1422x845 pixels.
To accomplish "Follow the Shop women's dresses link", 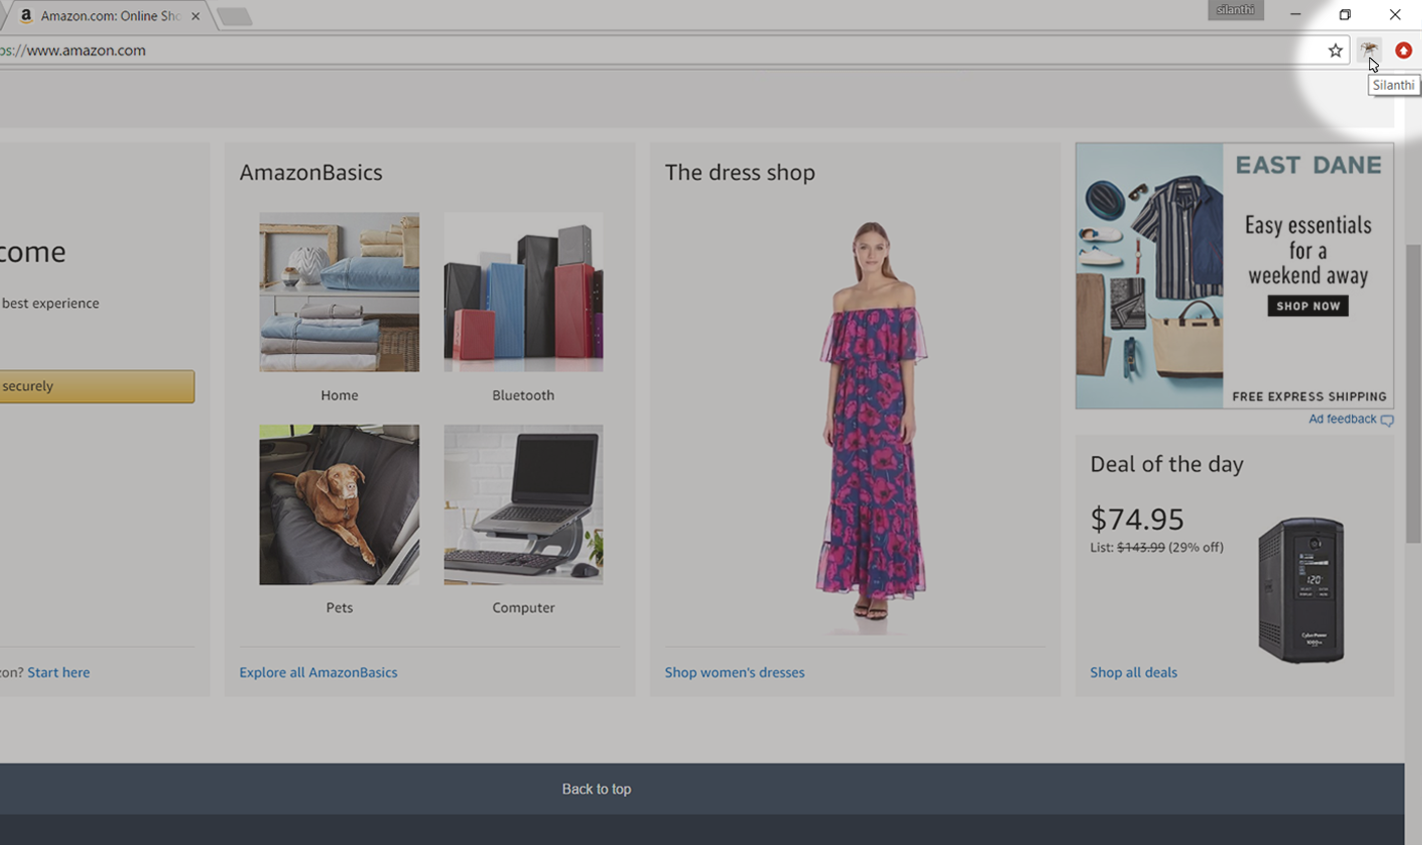I will (x=734, y=672).
